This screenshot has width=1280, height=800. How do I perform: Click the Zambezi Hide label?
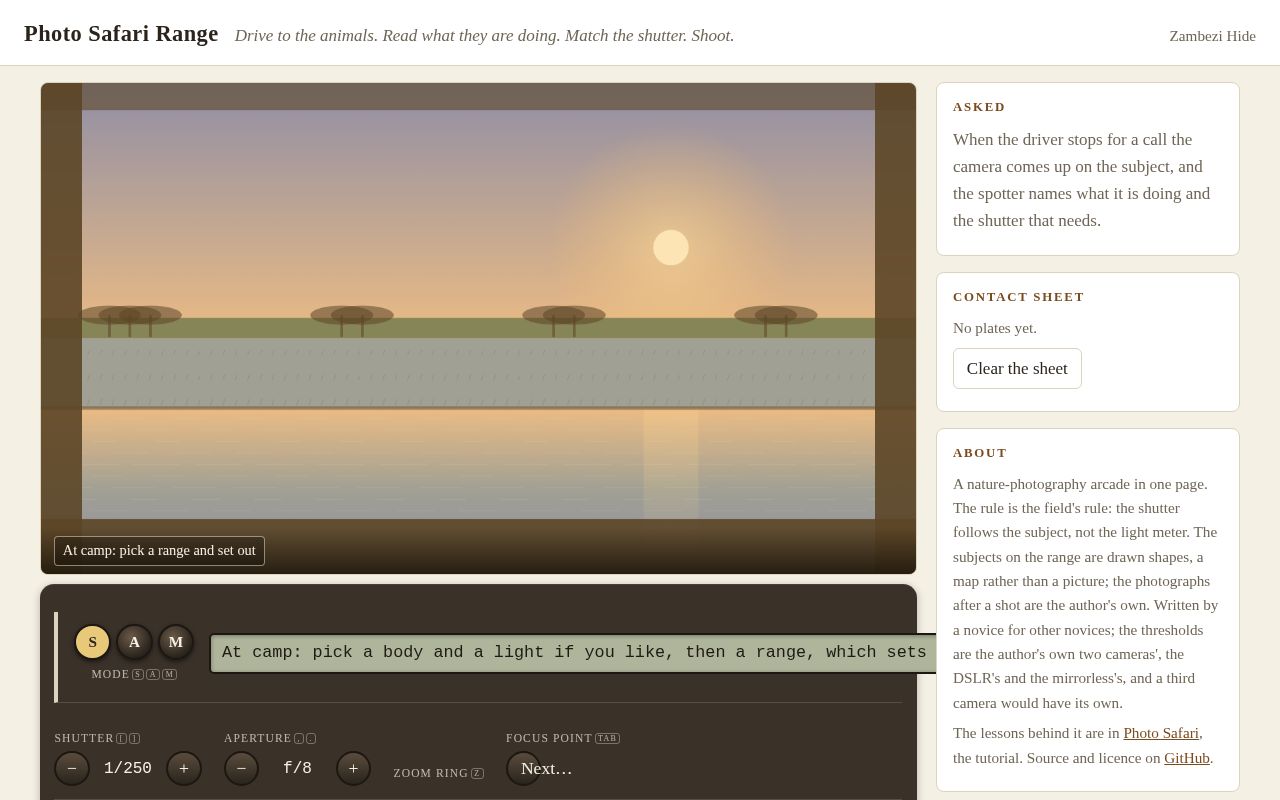pyautogui.click(x=1212, y=36)
